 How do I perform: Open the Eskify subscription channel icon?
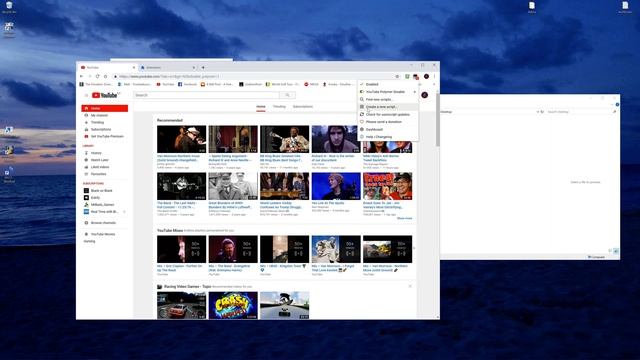(86, 198)
